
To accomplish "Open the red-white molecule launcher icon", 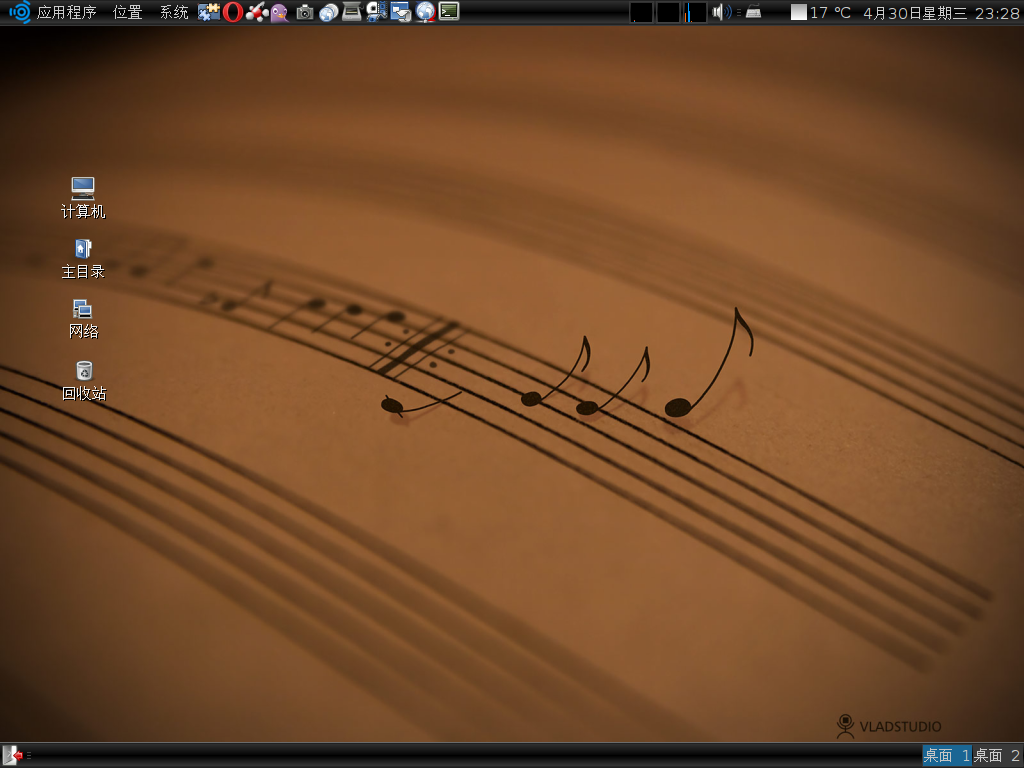I will [x=257, y=12].
